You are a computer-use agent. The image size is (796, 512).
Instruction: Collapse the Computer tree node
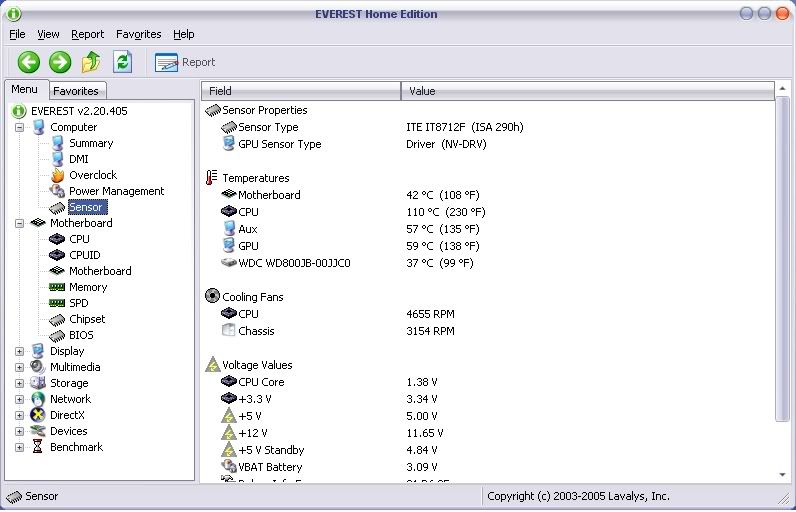(x=20, y=127)
